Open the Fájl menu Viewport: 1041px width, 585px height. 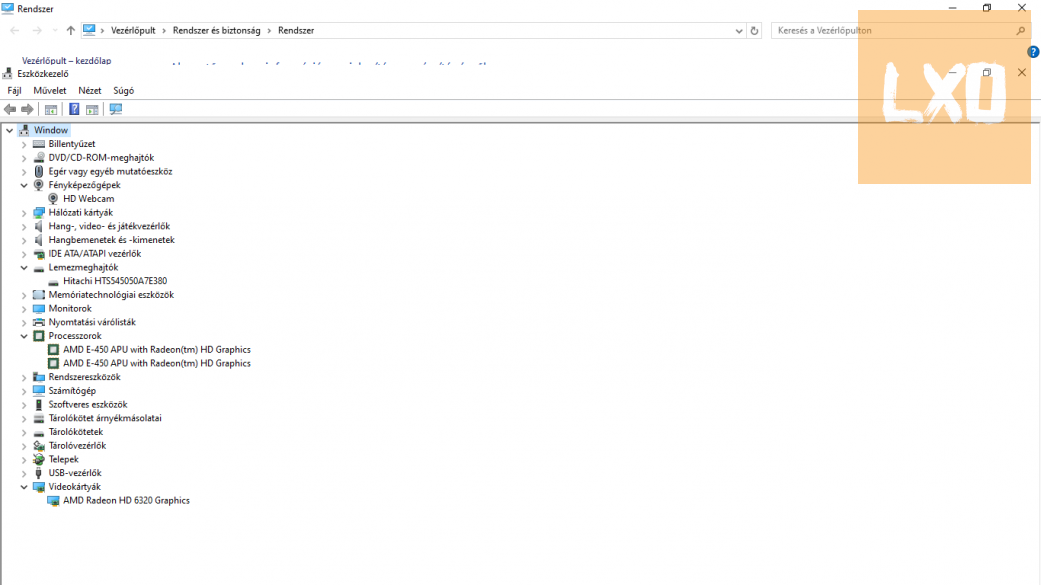coord(14,91)
